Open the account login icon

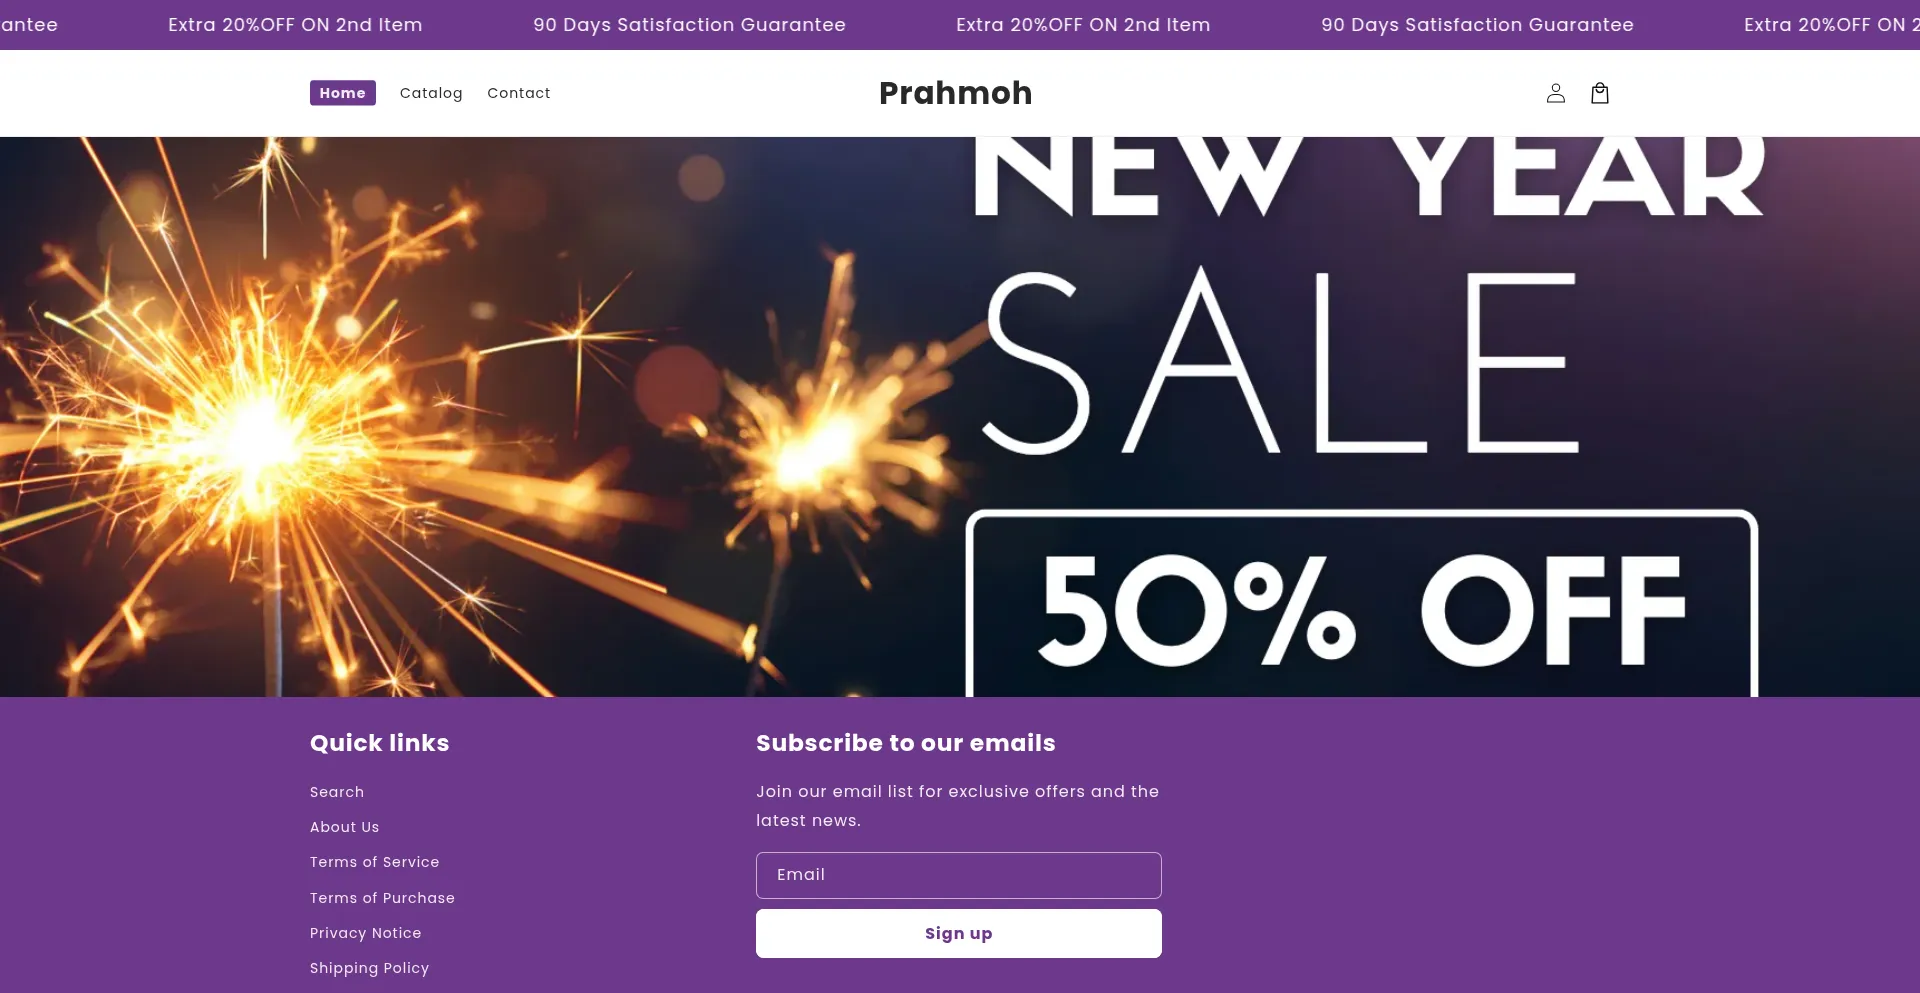tap(1555, 93)
